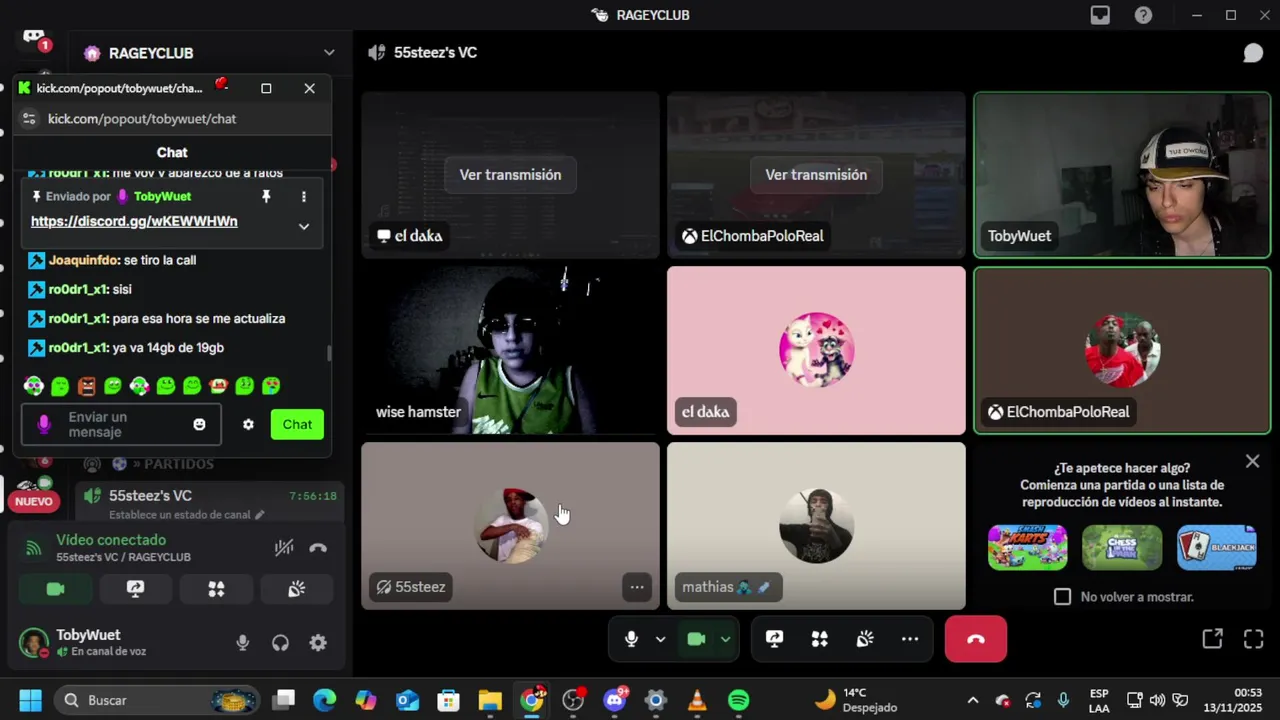Open the pinned message three-dot menu
The height and width of the screenshot is (720, 1280).
pyautogui.click(x=304, y=197)
